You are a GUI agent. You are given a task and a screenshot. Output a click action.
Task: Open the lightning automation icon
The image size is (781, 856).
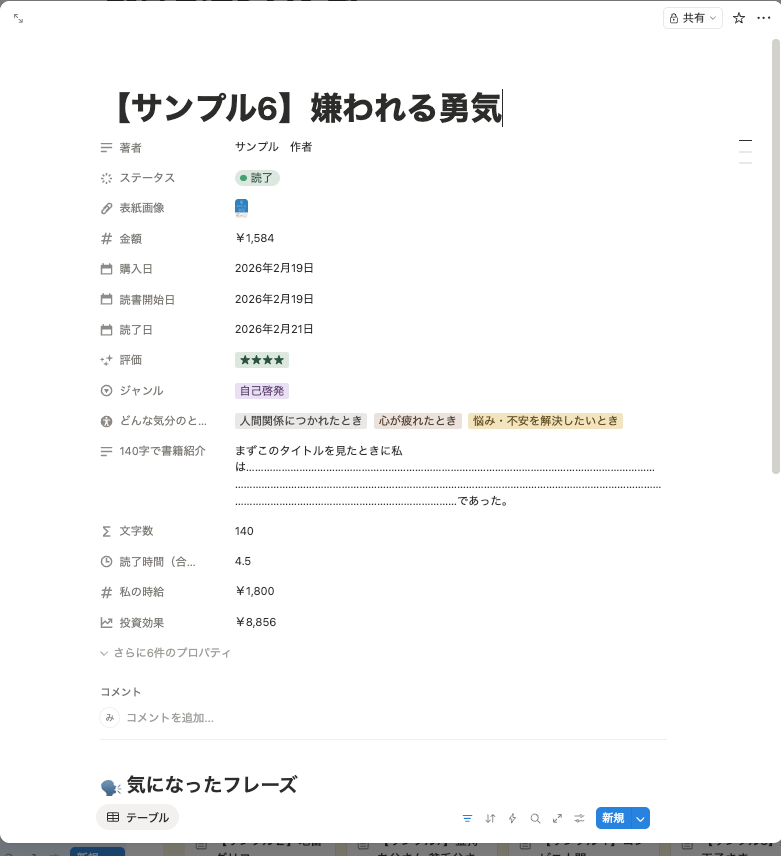[x=513, y=818]
